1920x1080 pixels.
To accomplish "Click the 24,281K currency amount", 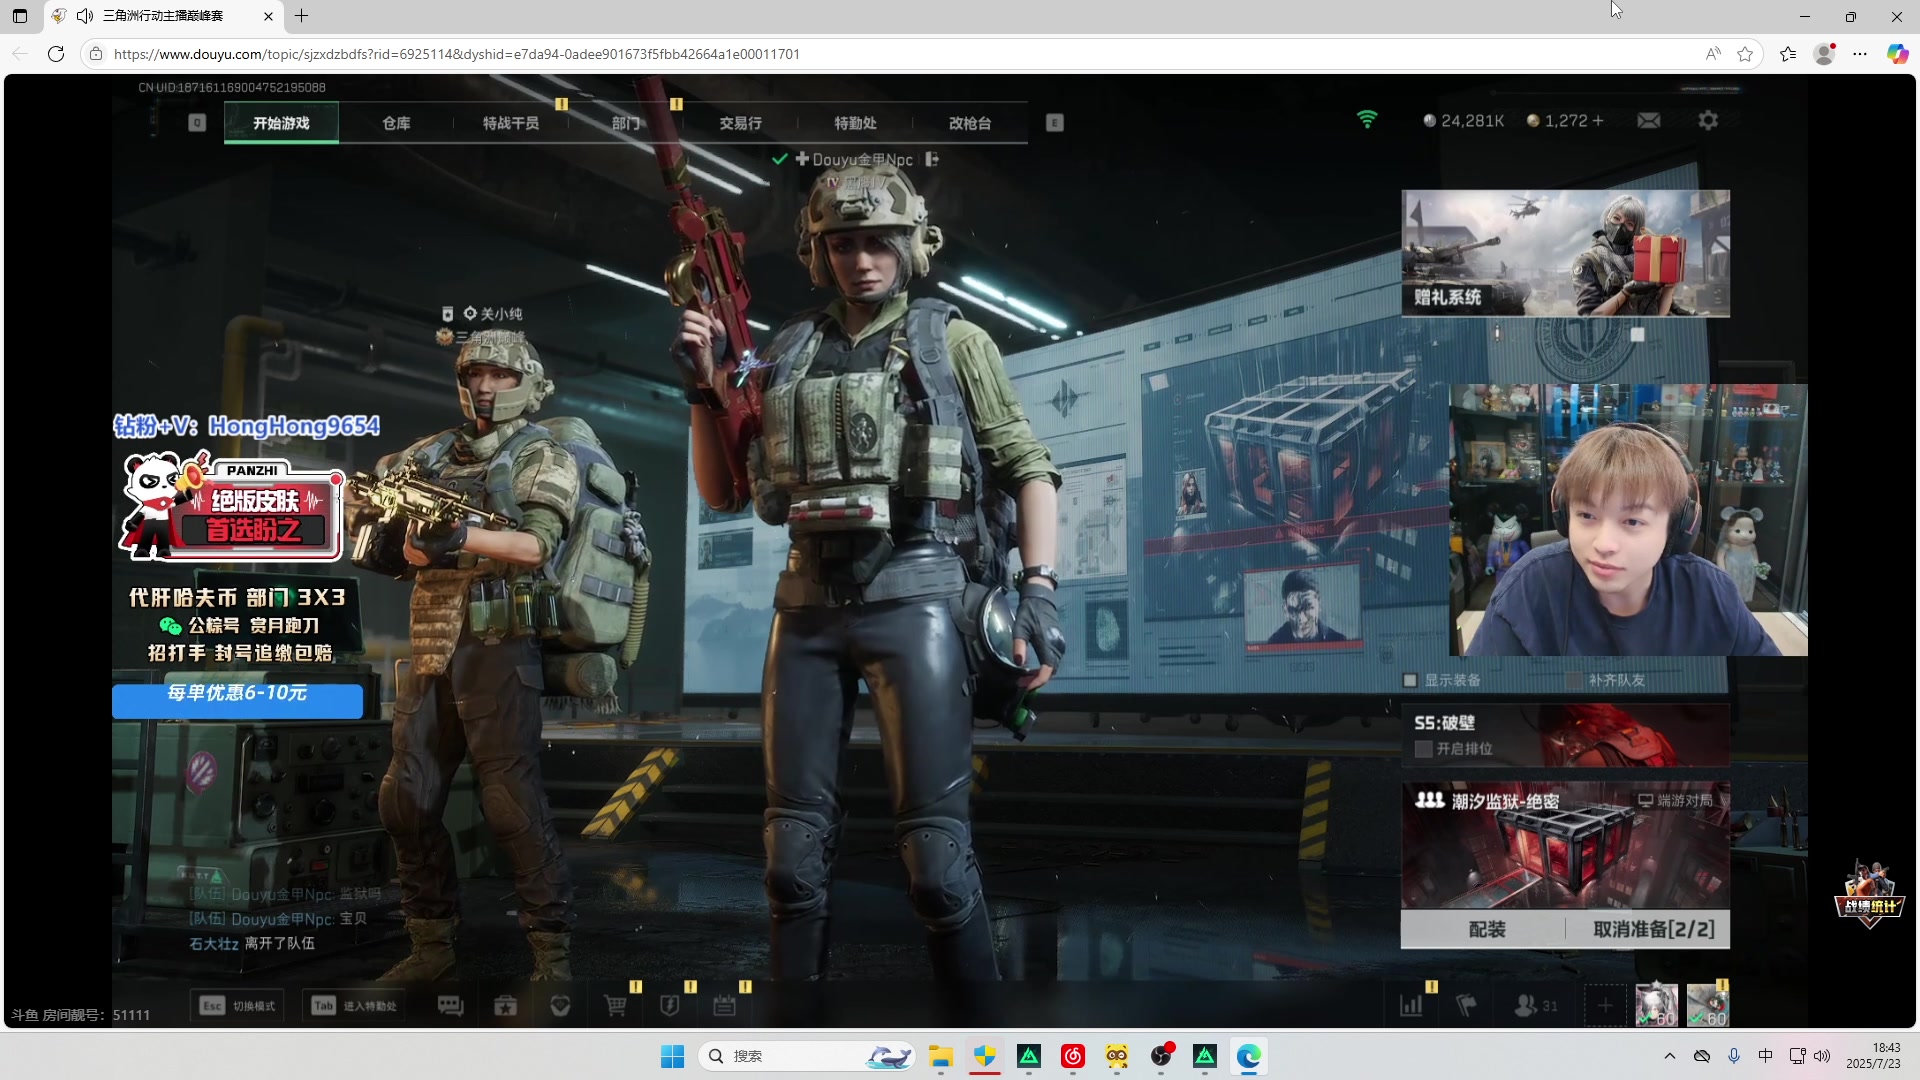I will 1472,121.
